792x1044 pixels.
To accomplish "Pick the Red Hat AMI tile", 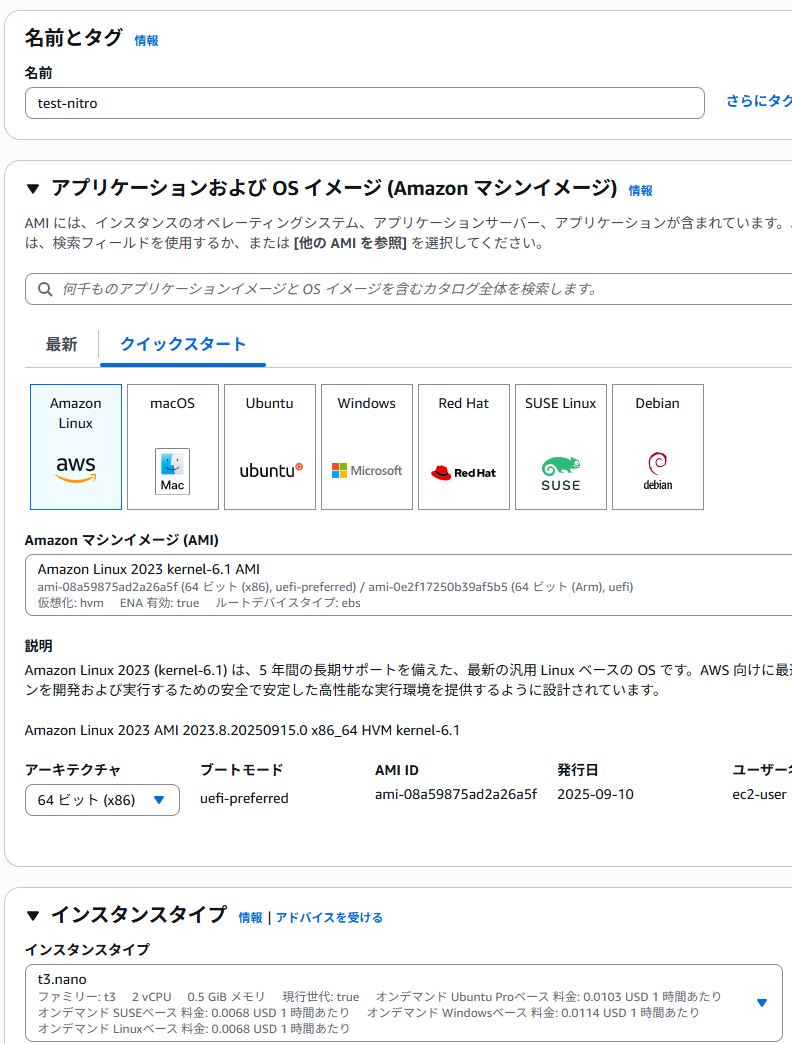I will point(464,447).
